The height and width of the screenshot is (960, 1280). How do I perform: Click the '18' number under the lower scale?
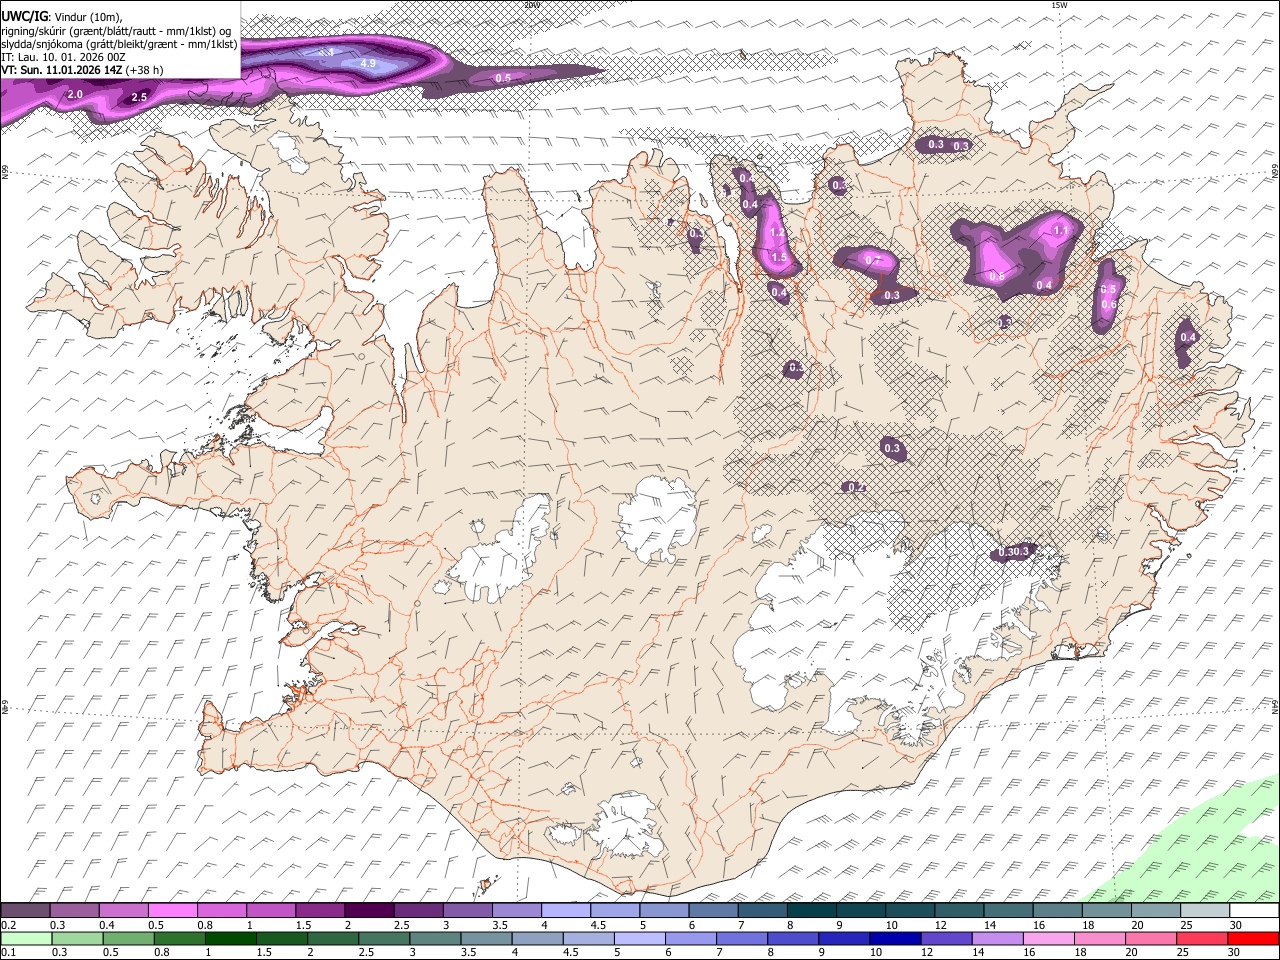1081,952
